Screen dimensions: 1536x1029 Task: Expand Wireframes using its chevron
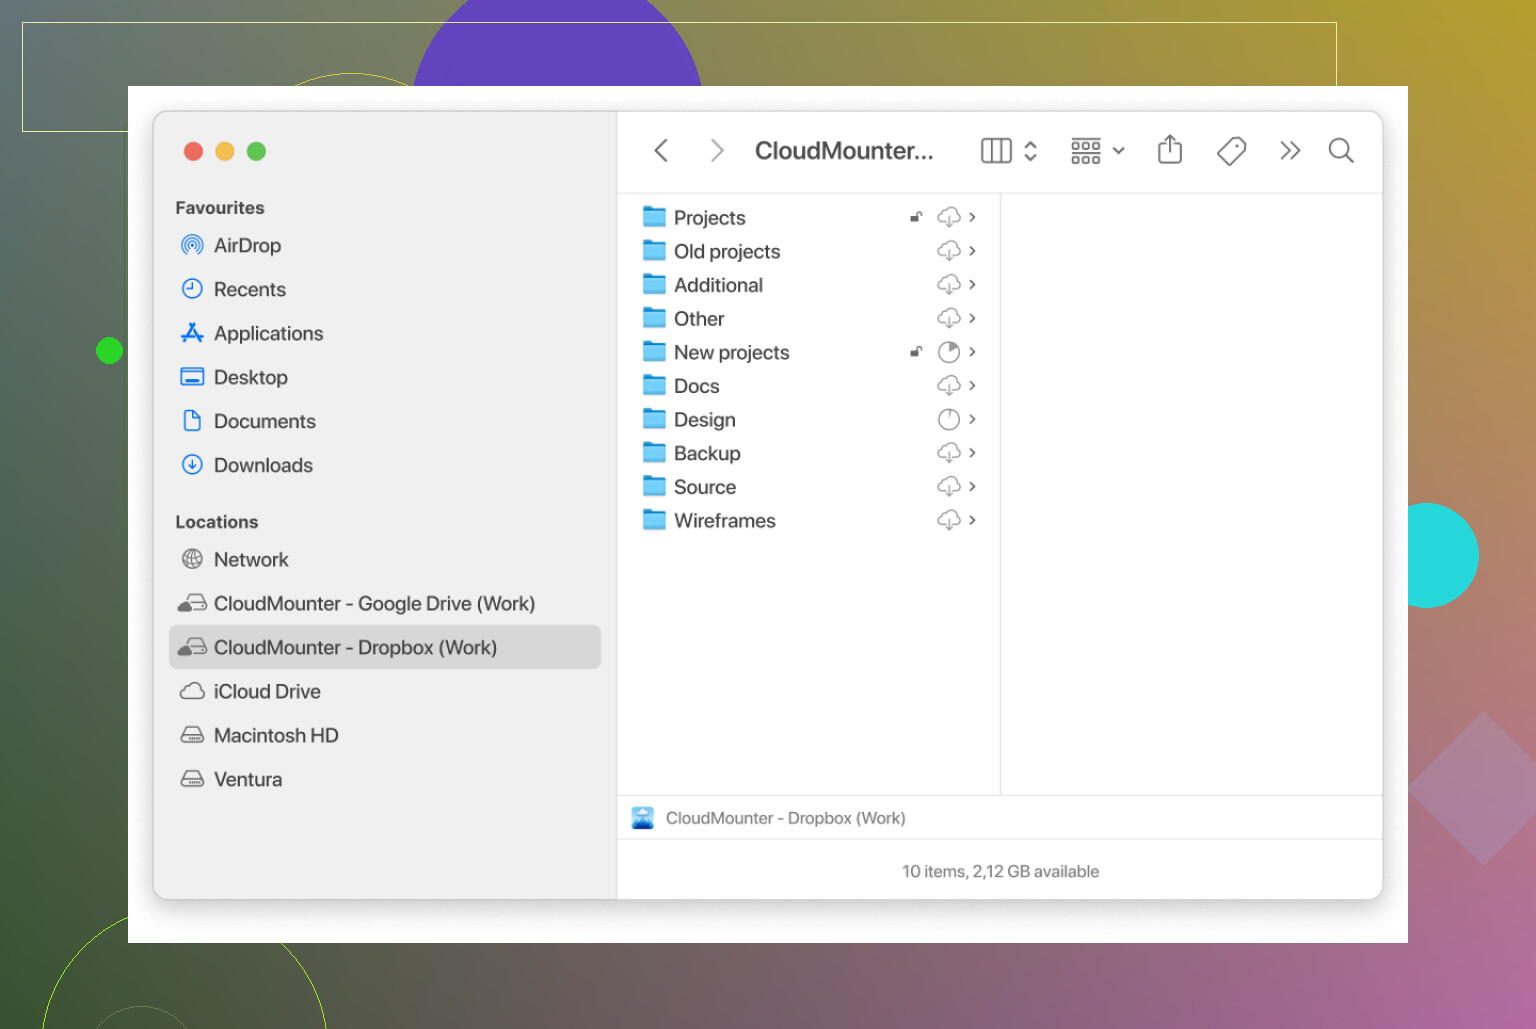click(x=972, y=520)
